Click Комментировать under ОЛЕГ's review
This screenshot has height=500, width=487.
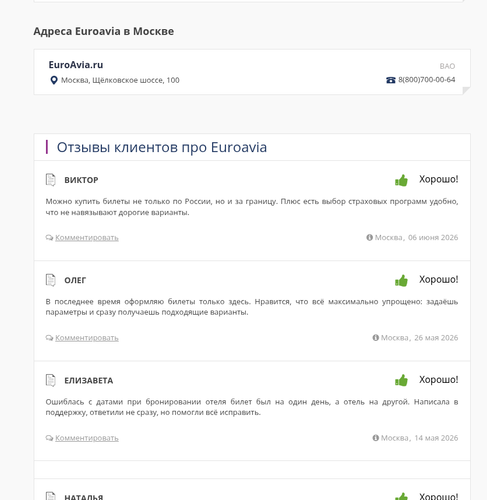pos(87,338)
